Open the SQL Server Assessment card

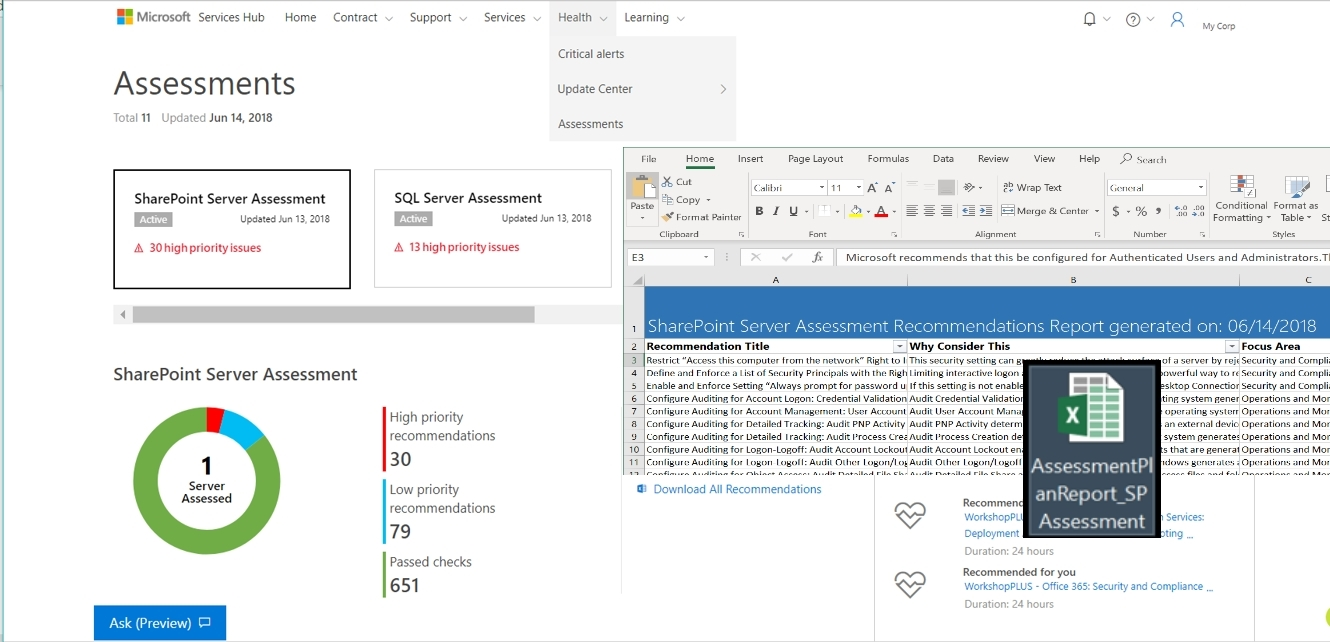493,229
